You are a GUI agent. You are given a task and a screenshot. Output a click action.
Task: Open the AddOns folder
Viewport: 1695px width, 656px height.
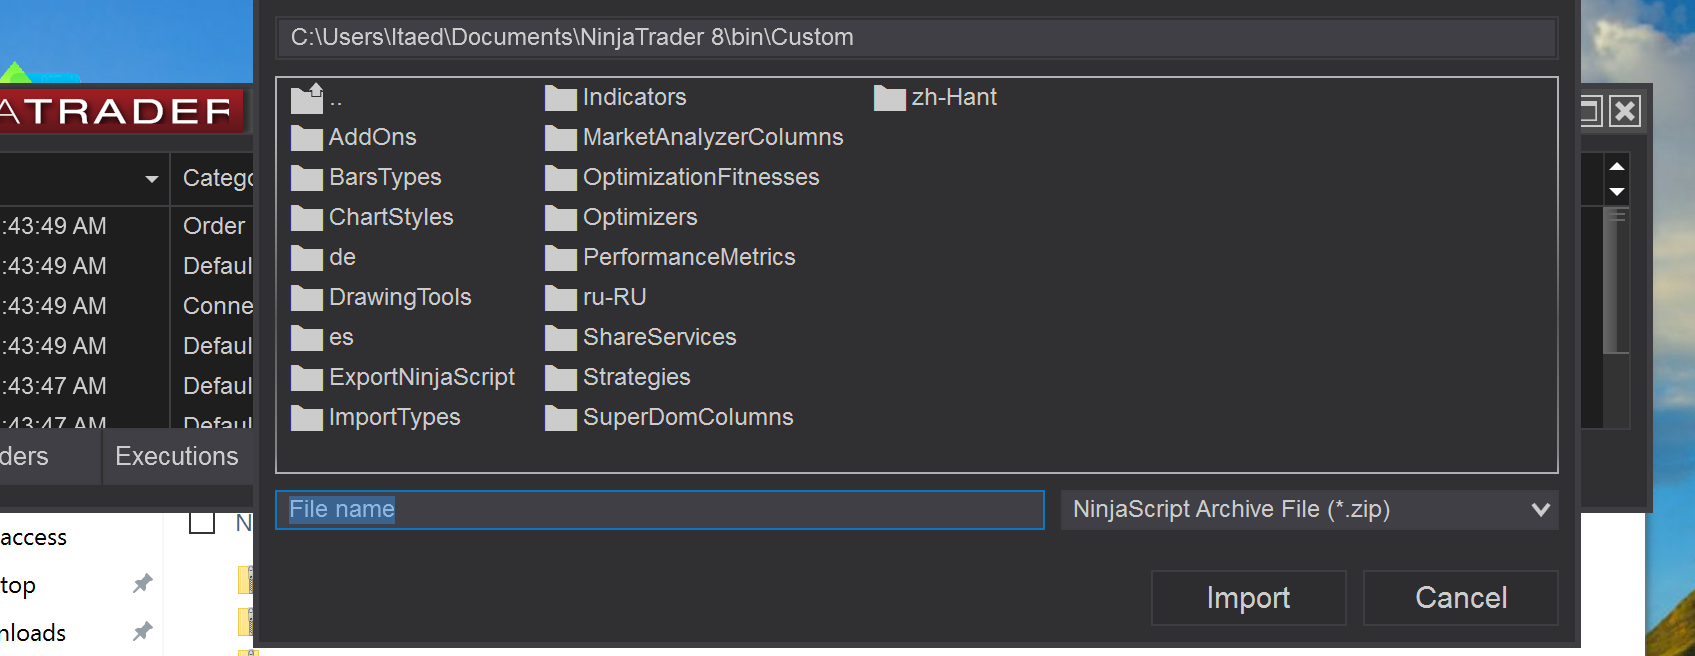pyautogui.click(x=353, y=137)
